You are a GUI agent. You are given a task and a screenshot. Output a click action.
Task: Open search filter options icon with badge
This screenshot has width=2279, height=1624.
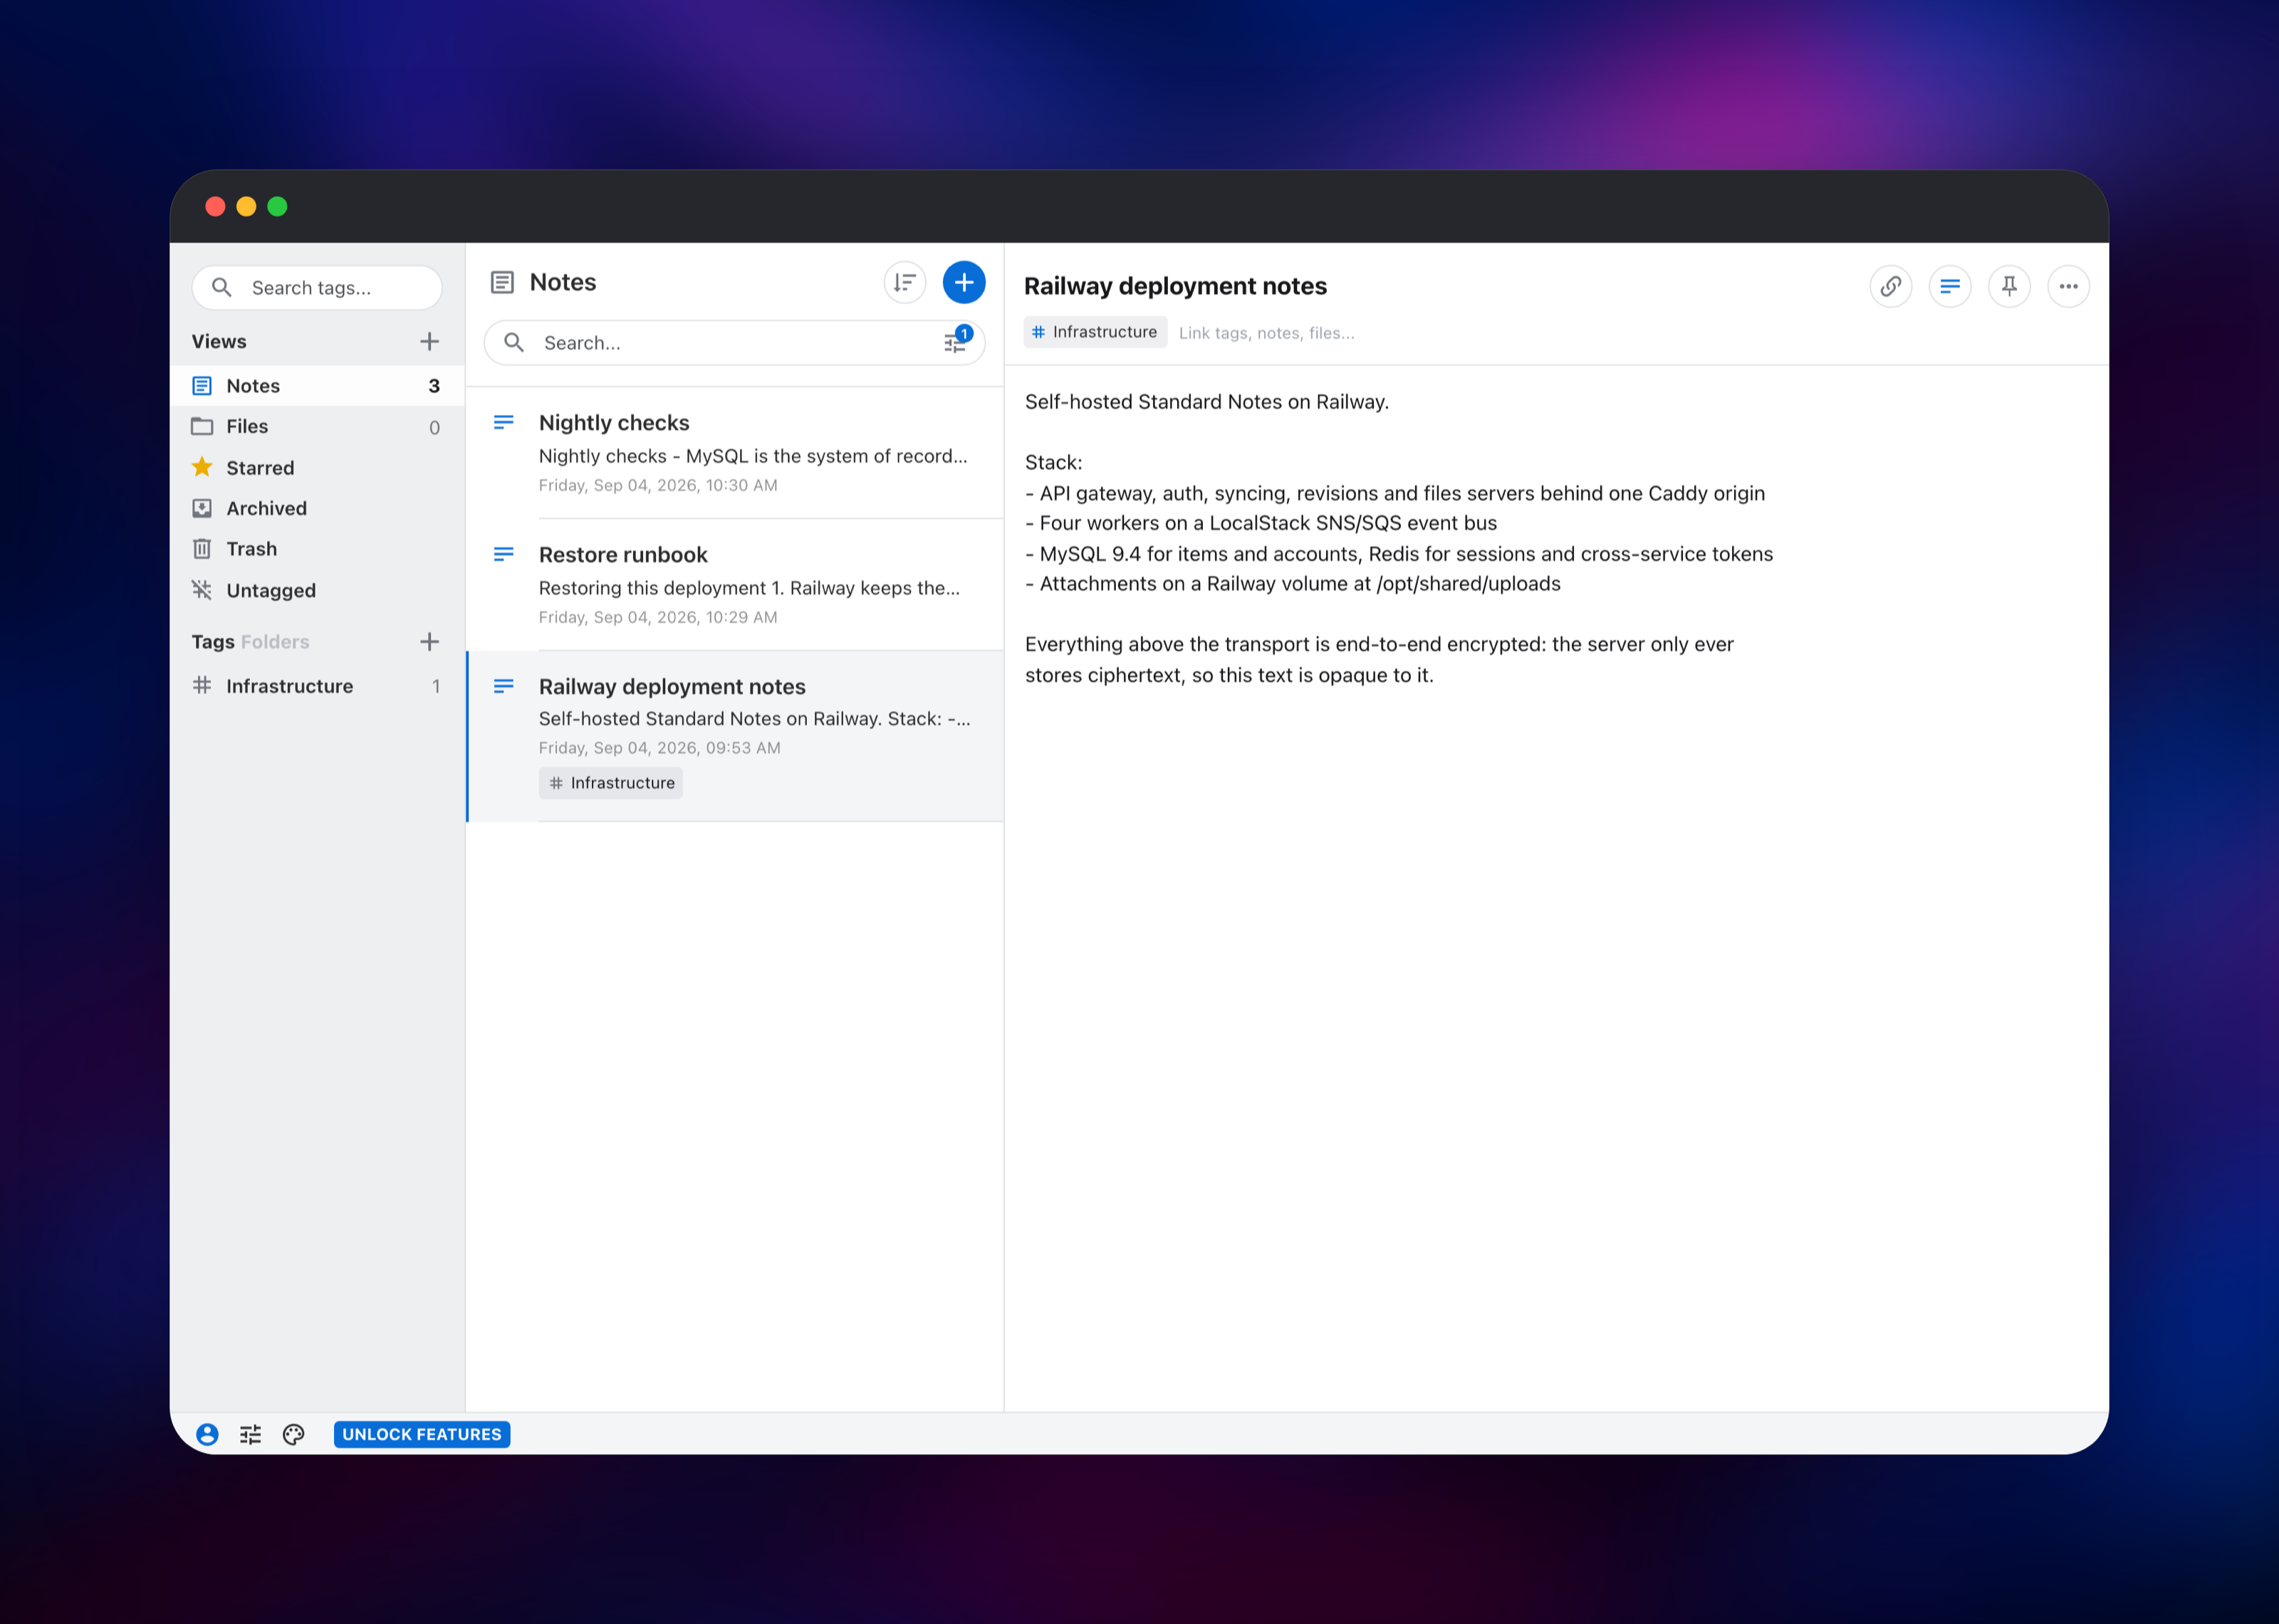[x=956, y=341]
